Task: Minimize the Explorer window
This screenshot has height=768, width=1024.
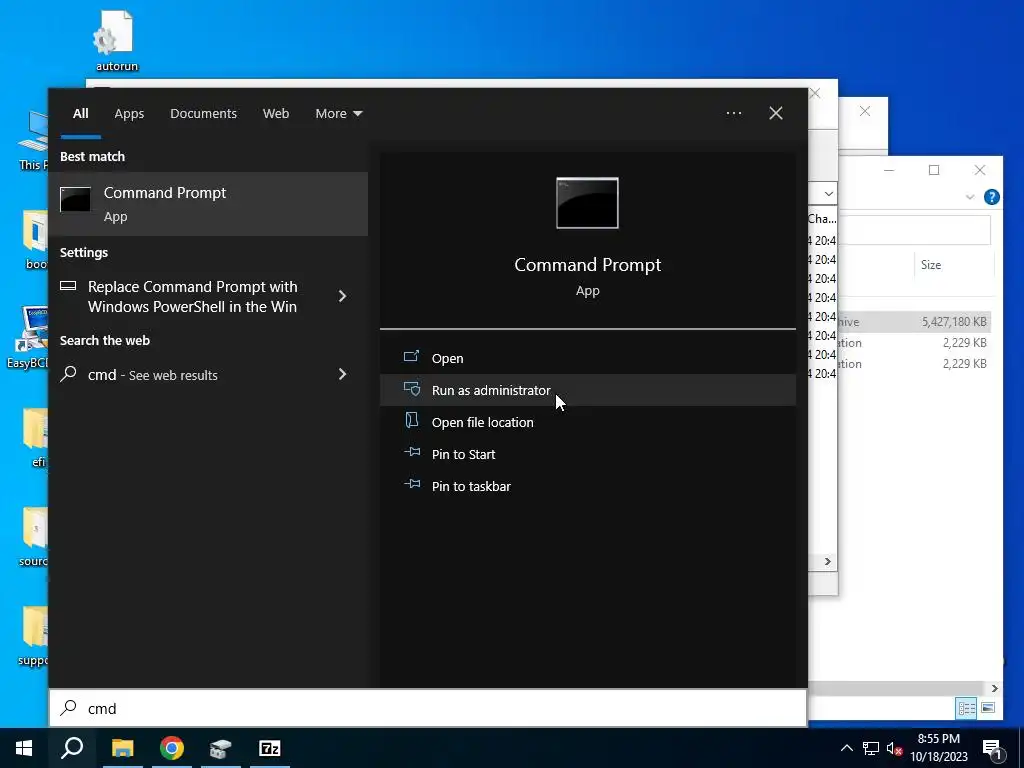Action: pyautogui.click(x=889, y=170)
